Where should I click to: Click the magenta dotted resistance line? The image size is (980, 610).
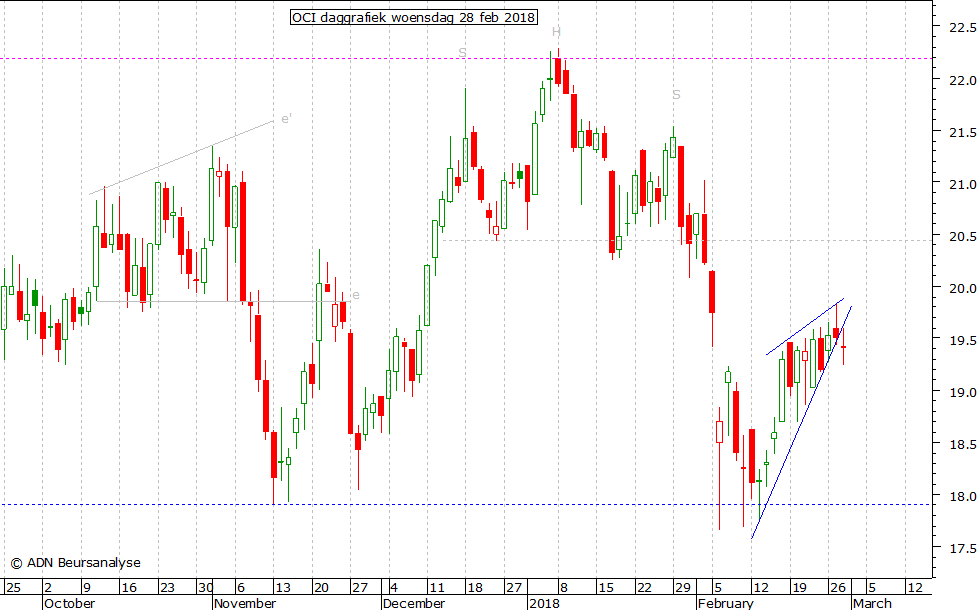(466, 59)
